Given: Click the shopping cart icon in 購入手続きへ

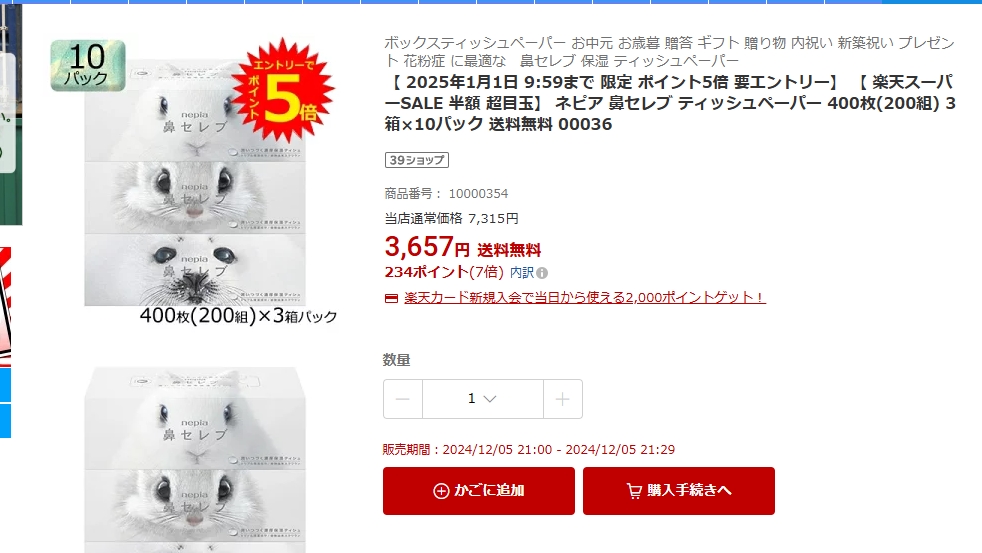Looking at the screenshot, I should tap(634, 491).
